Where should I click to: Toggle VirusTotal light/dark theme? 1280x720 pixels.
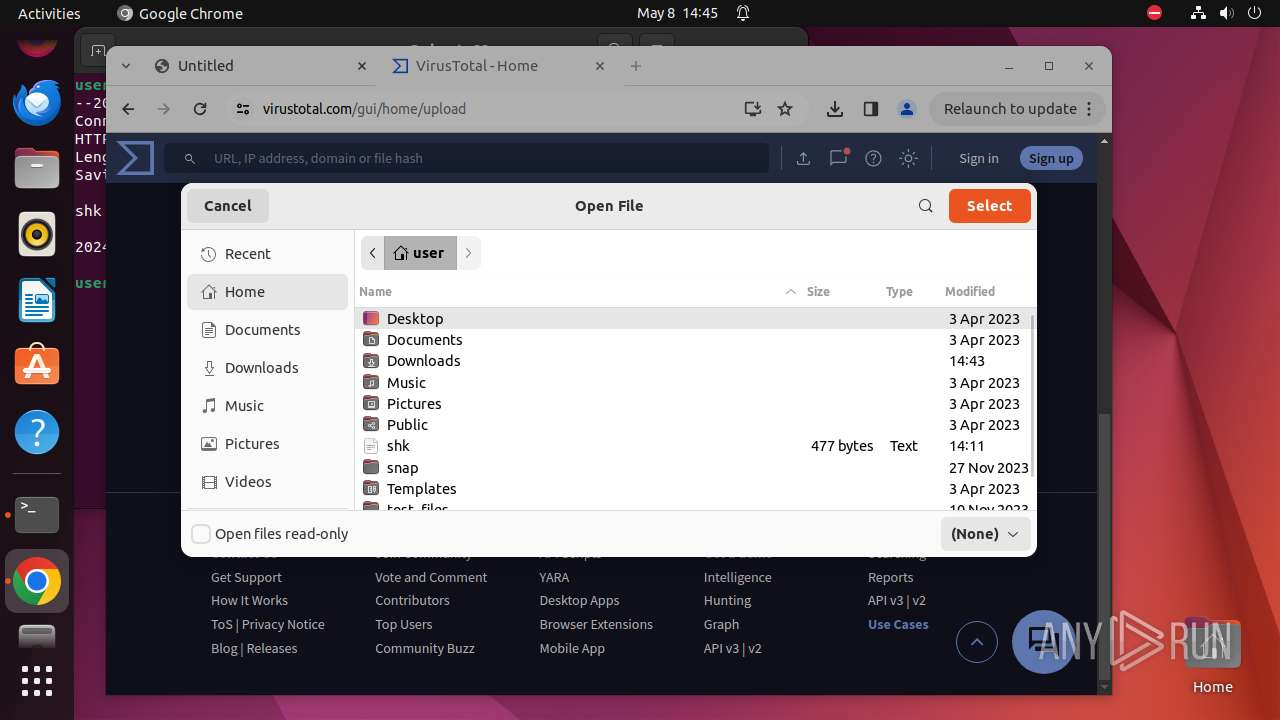click(908, 158)
